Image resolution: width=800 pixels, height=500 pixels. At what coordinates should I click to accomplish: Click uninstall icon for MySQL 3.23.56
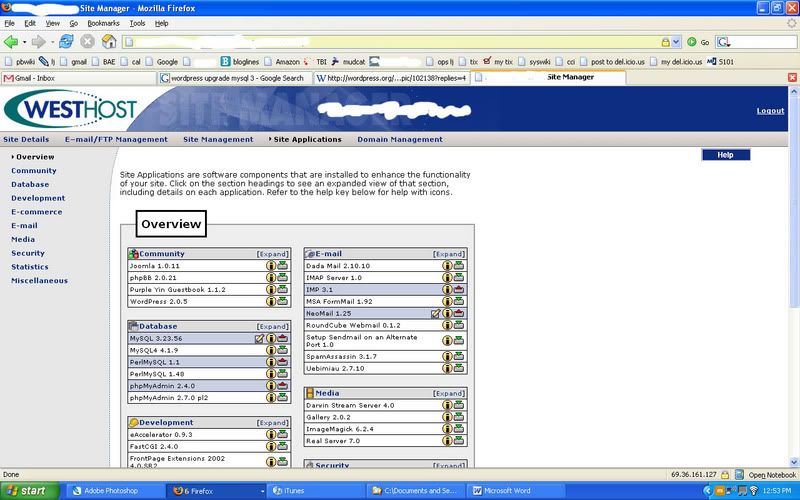(x=283, y=338)
